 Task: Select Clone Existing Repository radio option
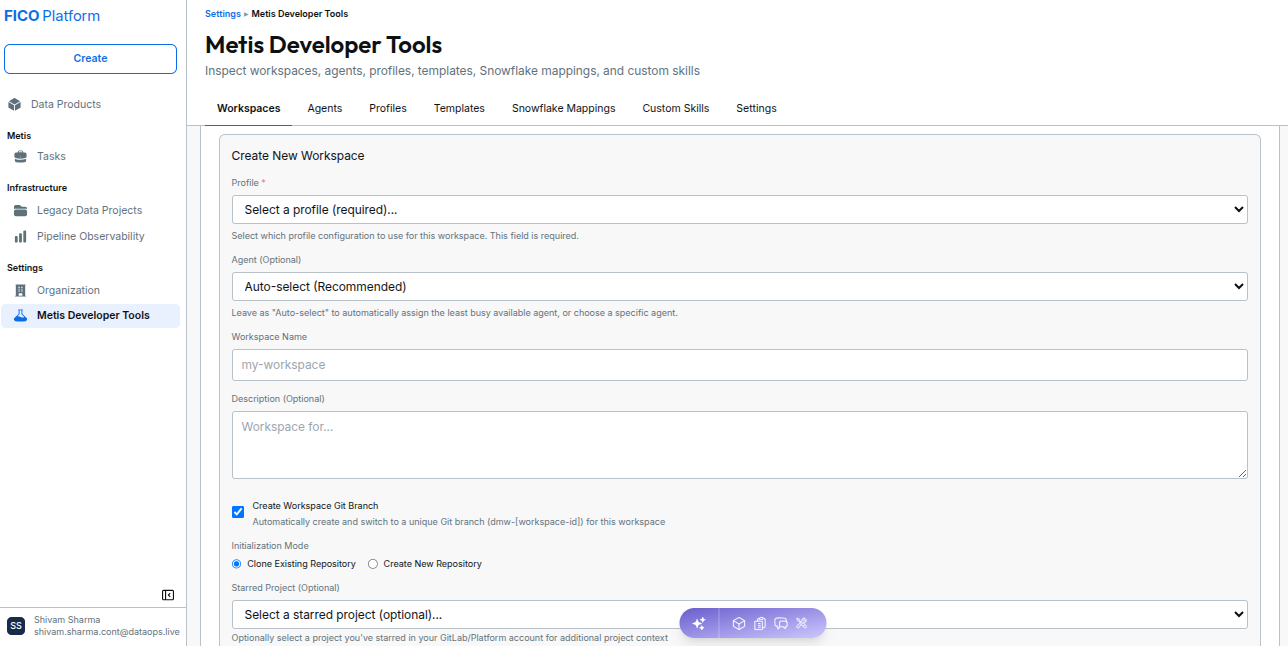[x=237, y=564]
